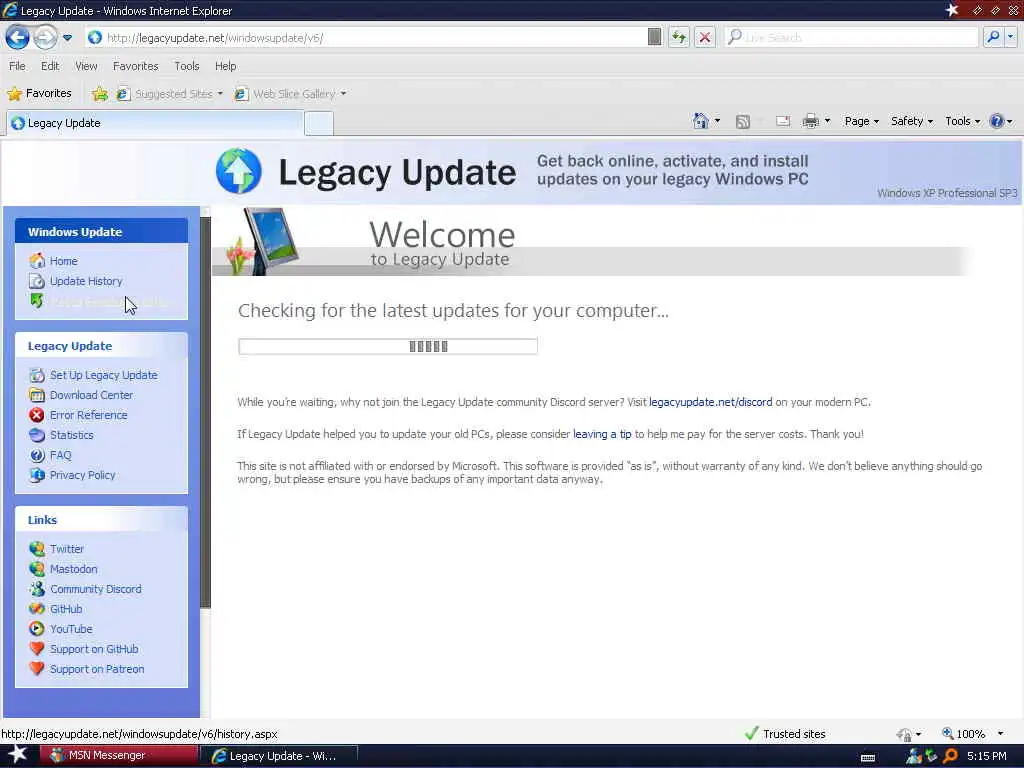The width and height of the screenshot is (1024, 768).
Task: Open the Suggested Sites dropdown
Action: coord(170,94)
